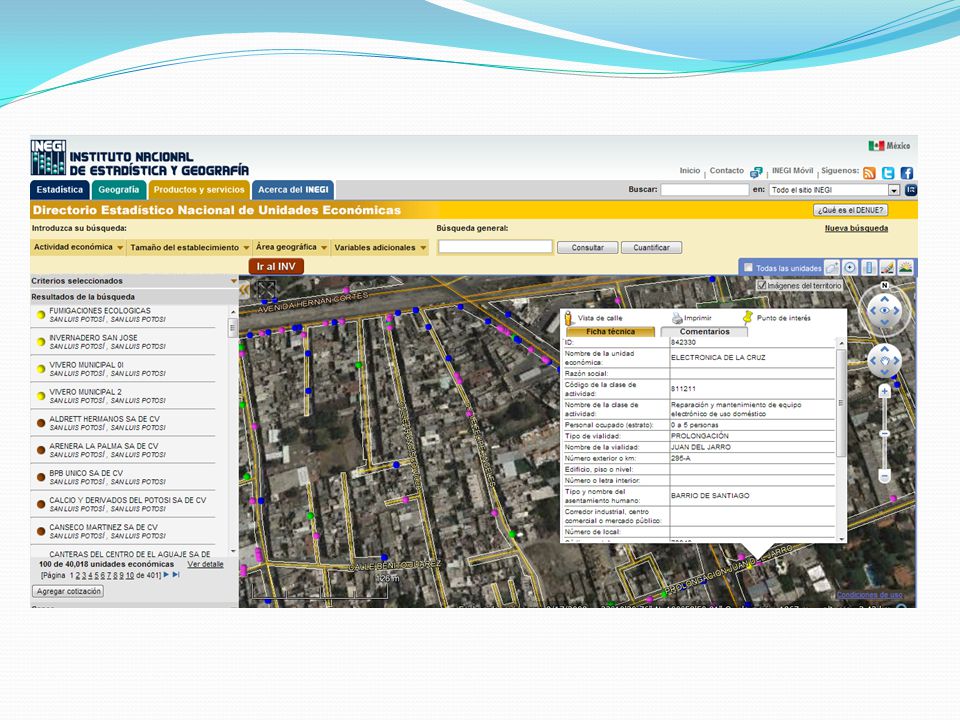This screenshot has height=720, width=960.
Task: Open the INEGI RSS feed icon
Action: [x=869, y=173]
